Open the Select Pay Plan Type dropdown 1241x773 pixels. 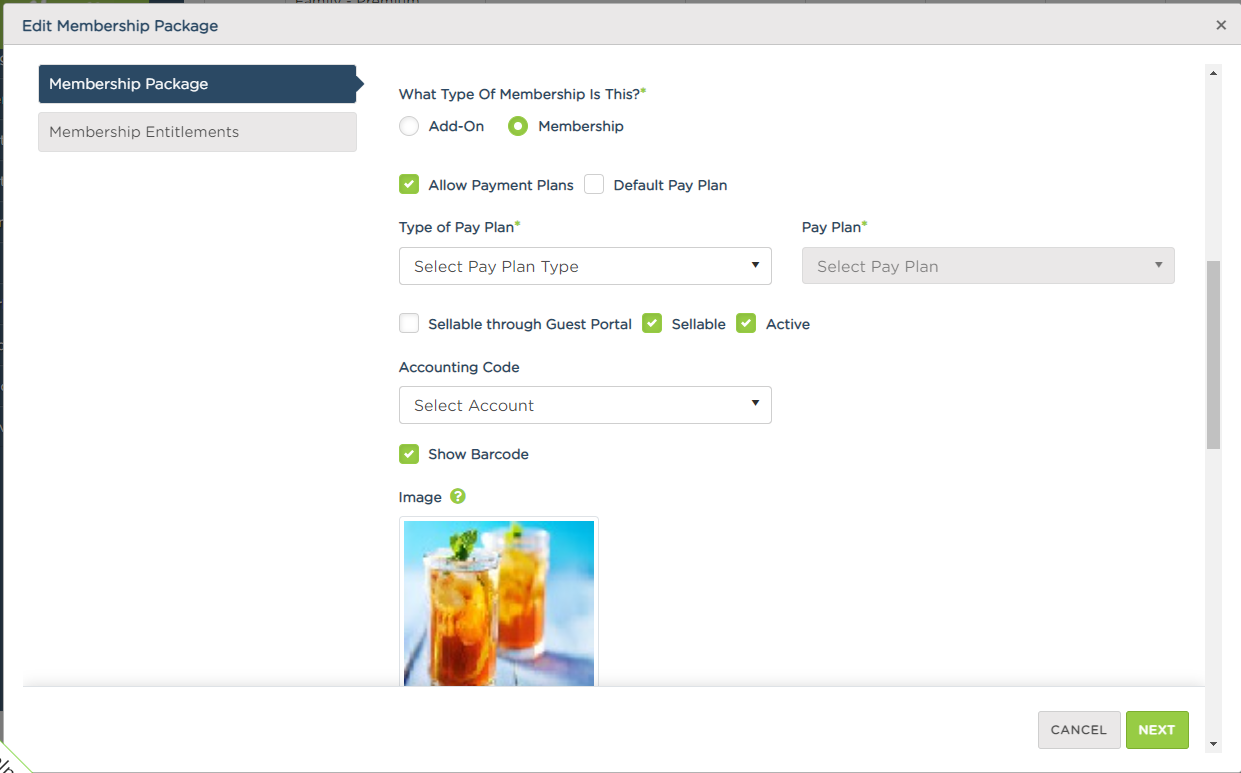pyautogui.click(x=585, y=266)
